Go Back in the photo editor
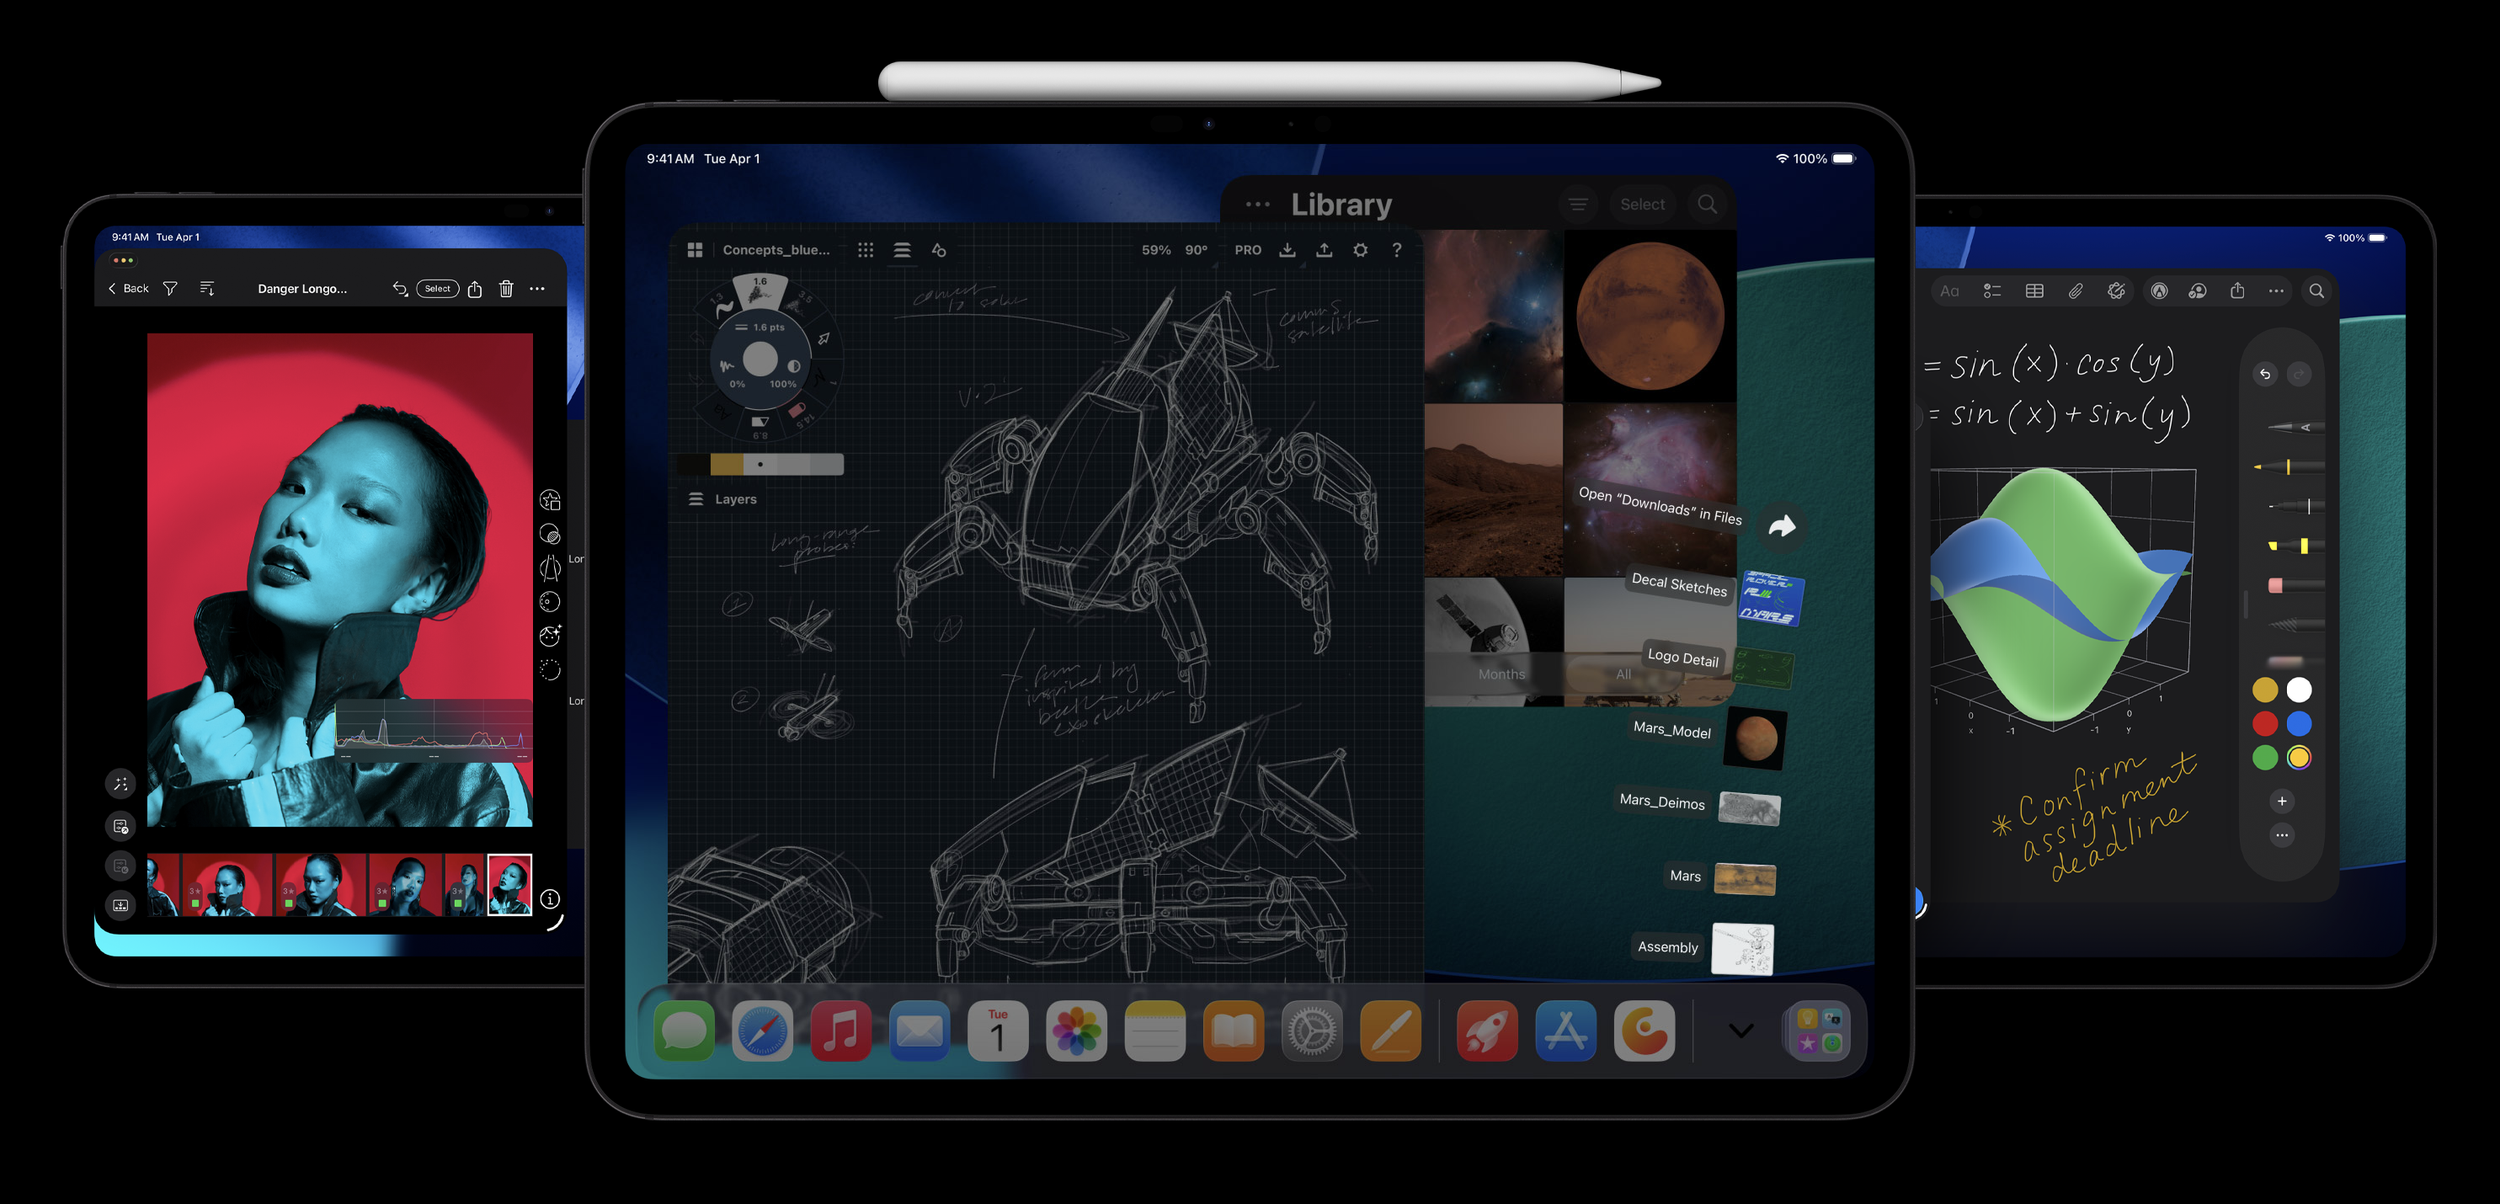 pos(129,289)
